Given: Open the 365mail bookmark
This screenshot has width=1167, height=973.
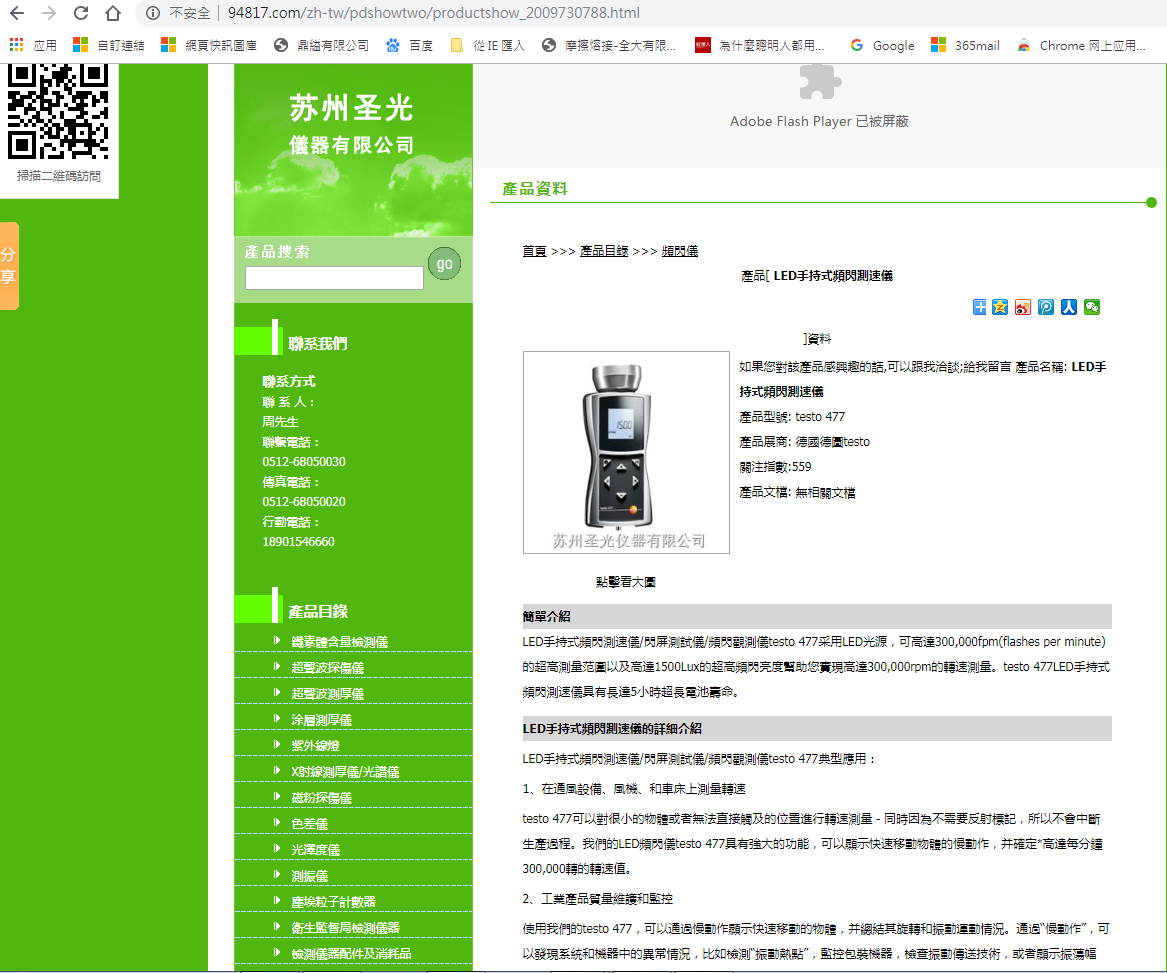Looking at the screenshot, I should (965, 45).
